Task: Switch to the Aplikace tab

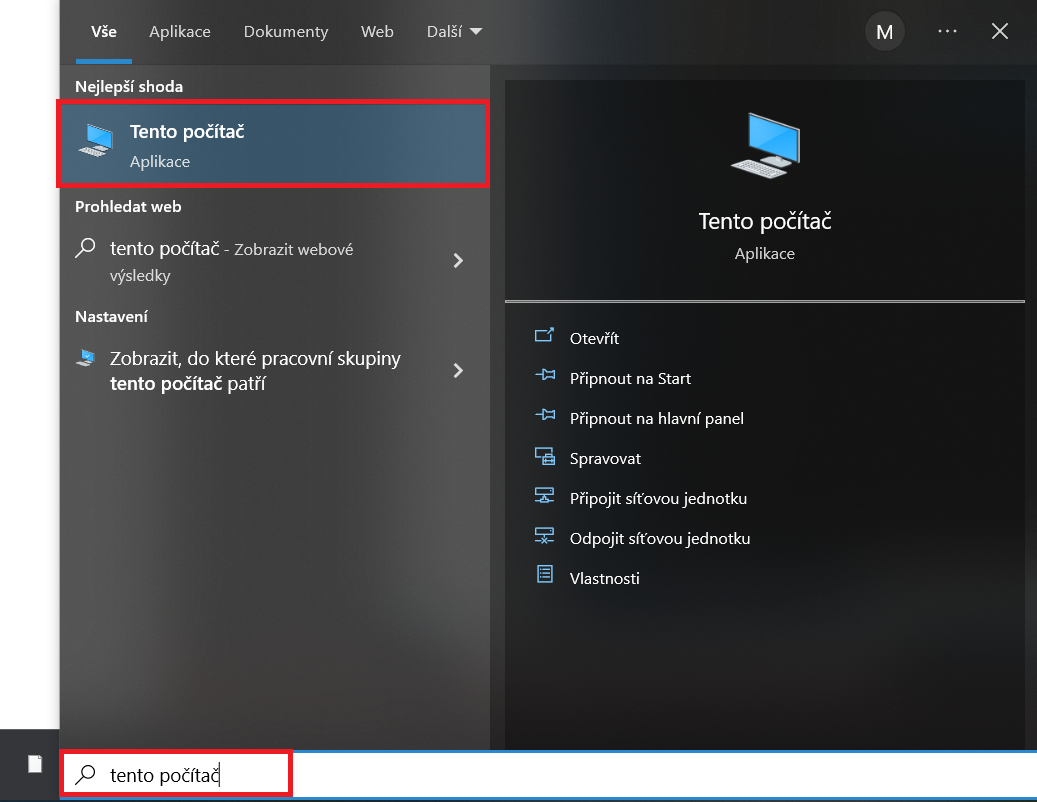Action: click(180, 32)
